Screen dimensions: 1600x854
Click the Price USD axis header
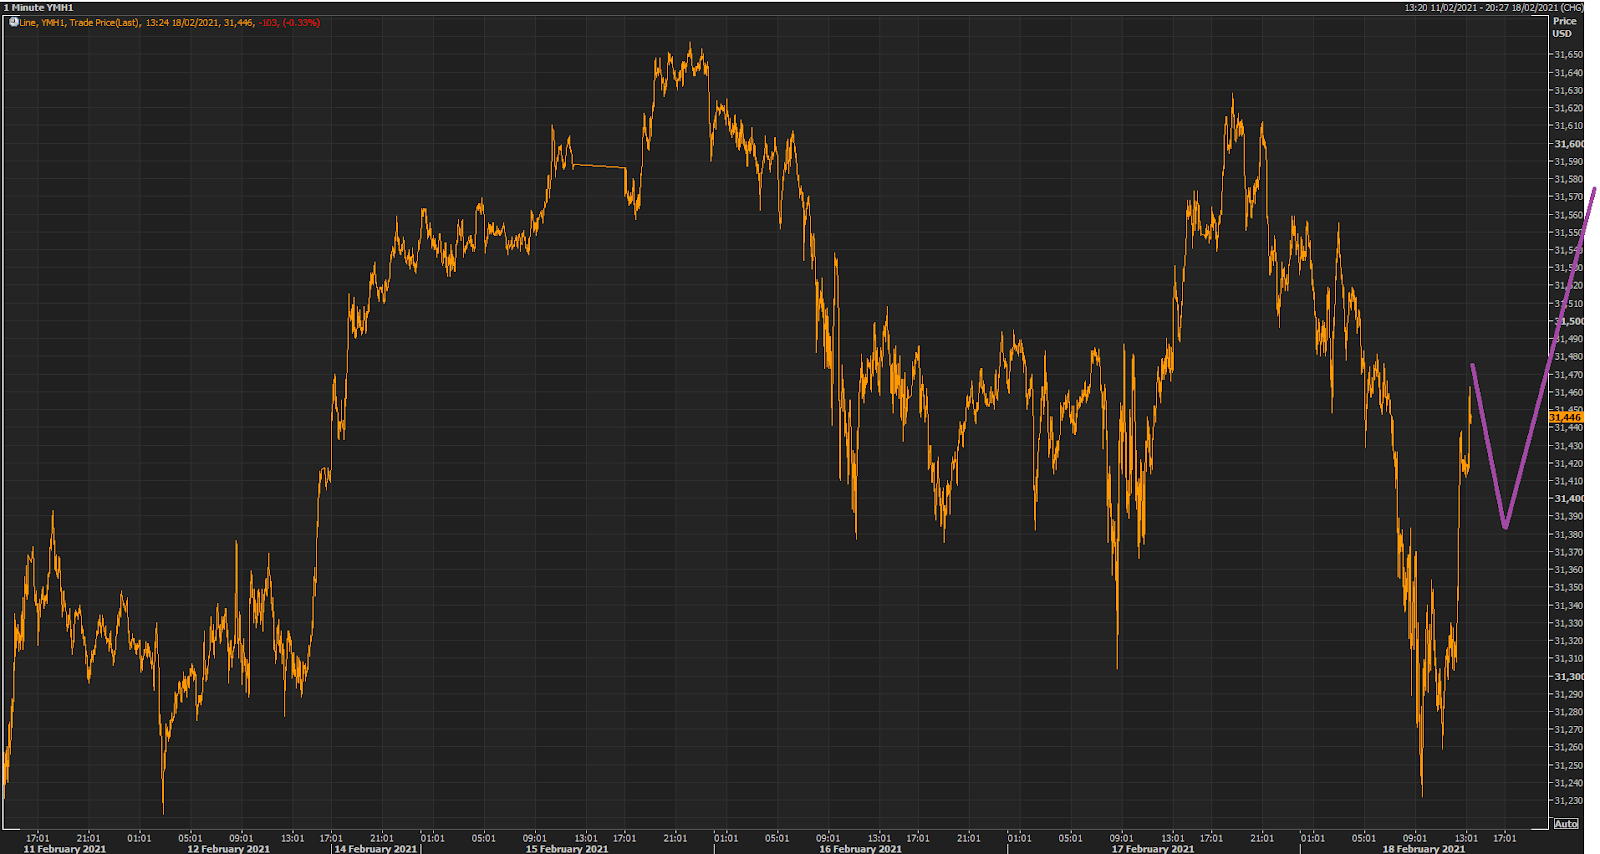tap(1564, 27)
